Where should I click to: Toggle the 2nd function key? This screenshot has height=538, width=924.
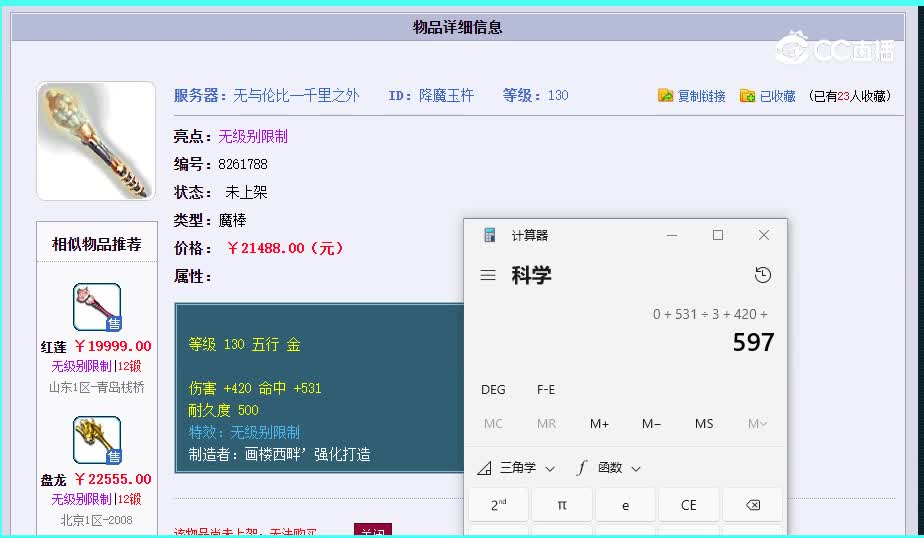coord(498,505)
